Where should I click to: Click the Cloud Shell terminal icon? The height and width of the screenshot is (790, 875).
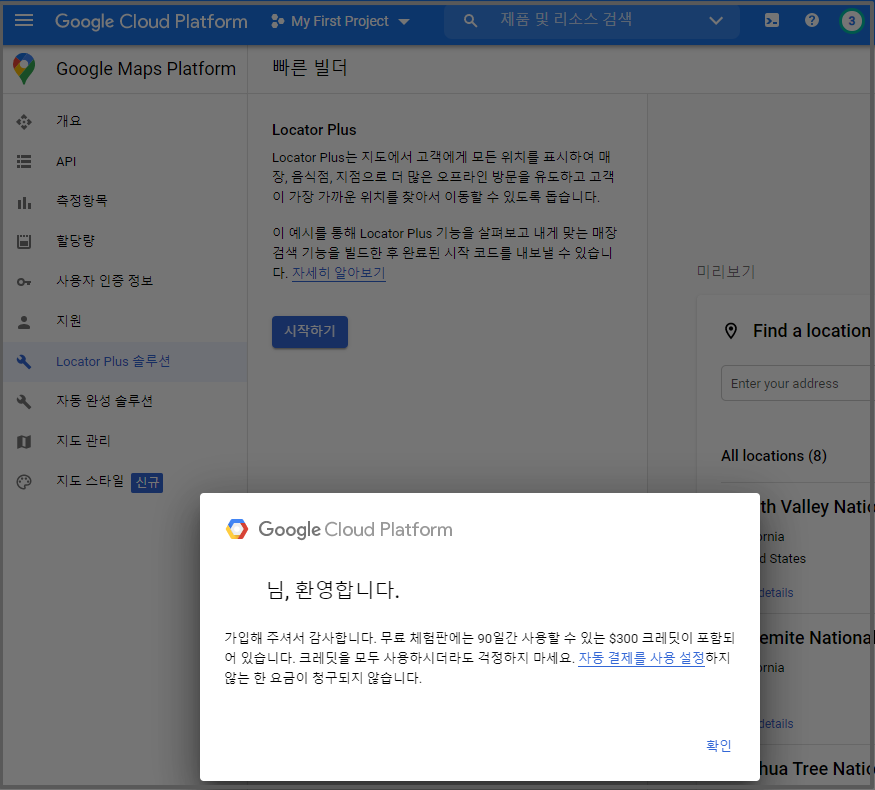tap(772, 21)
